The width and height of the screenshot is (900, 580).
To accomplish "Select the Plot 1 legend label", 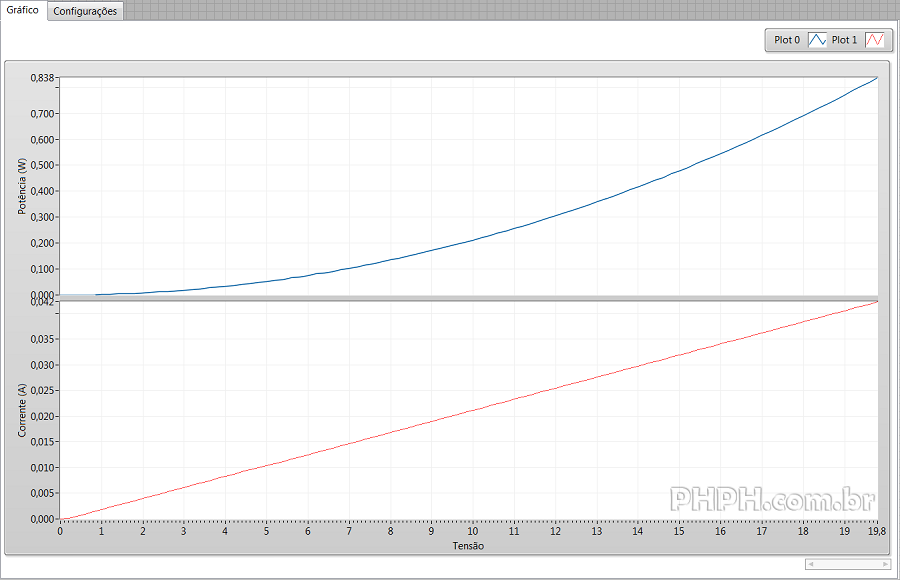I will (x=844, y=40).
